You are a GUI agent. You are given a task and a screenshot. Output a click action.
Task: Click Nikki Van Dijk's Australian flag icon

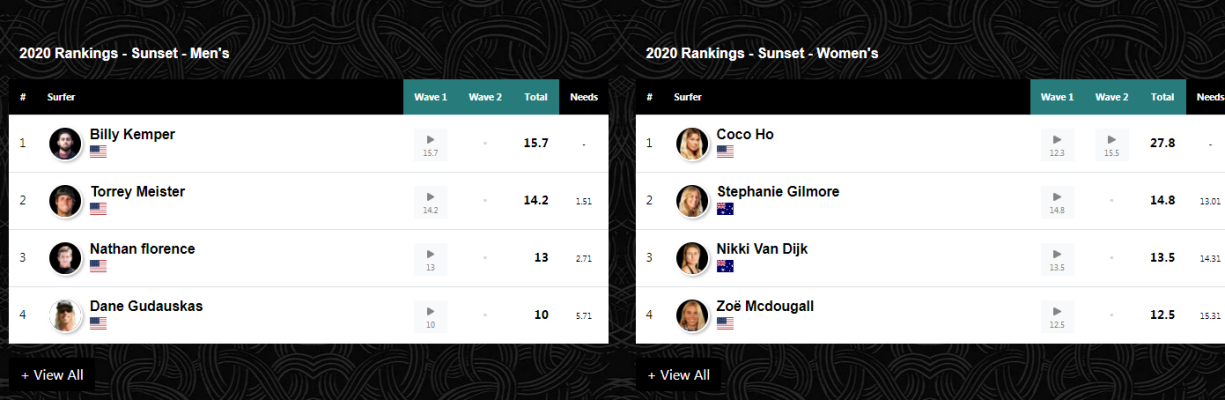pos(725,266)
